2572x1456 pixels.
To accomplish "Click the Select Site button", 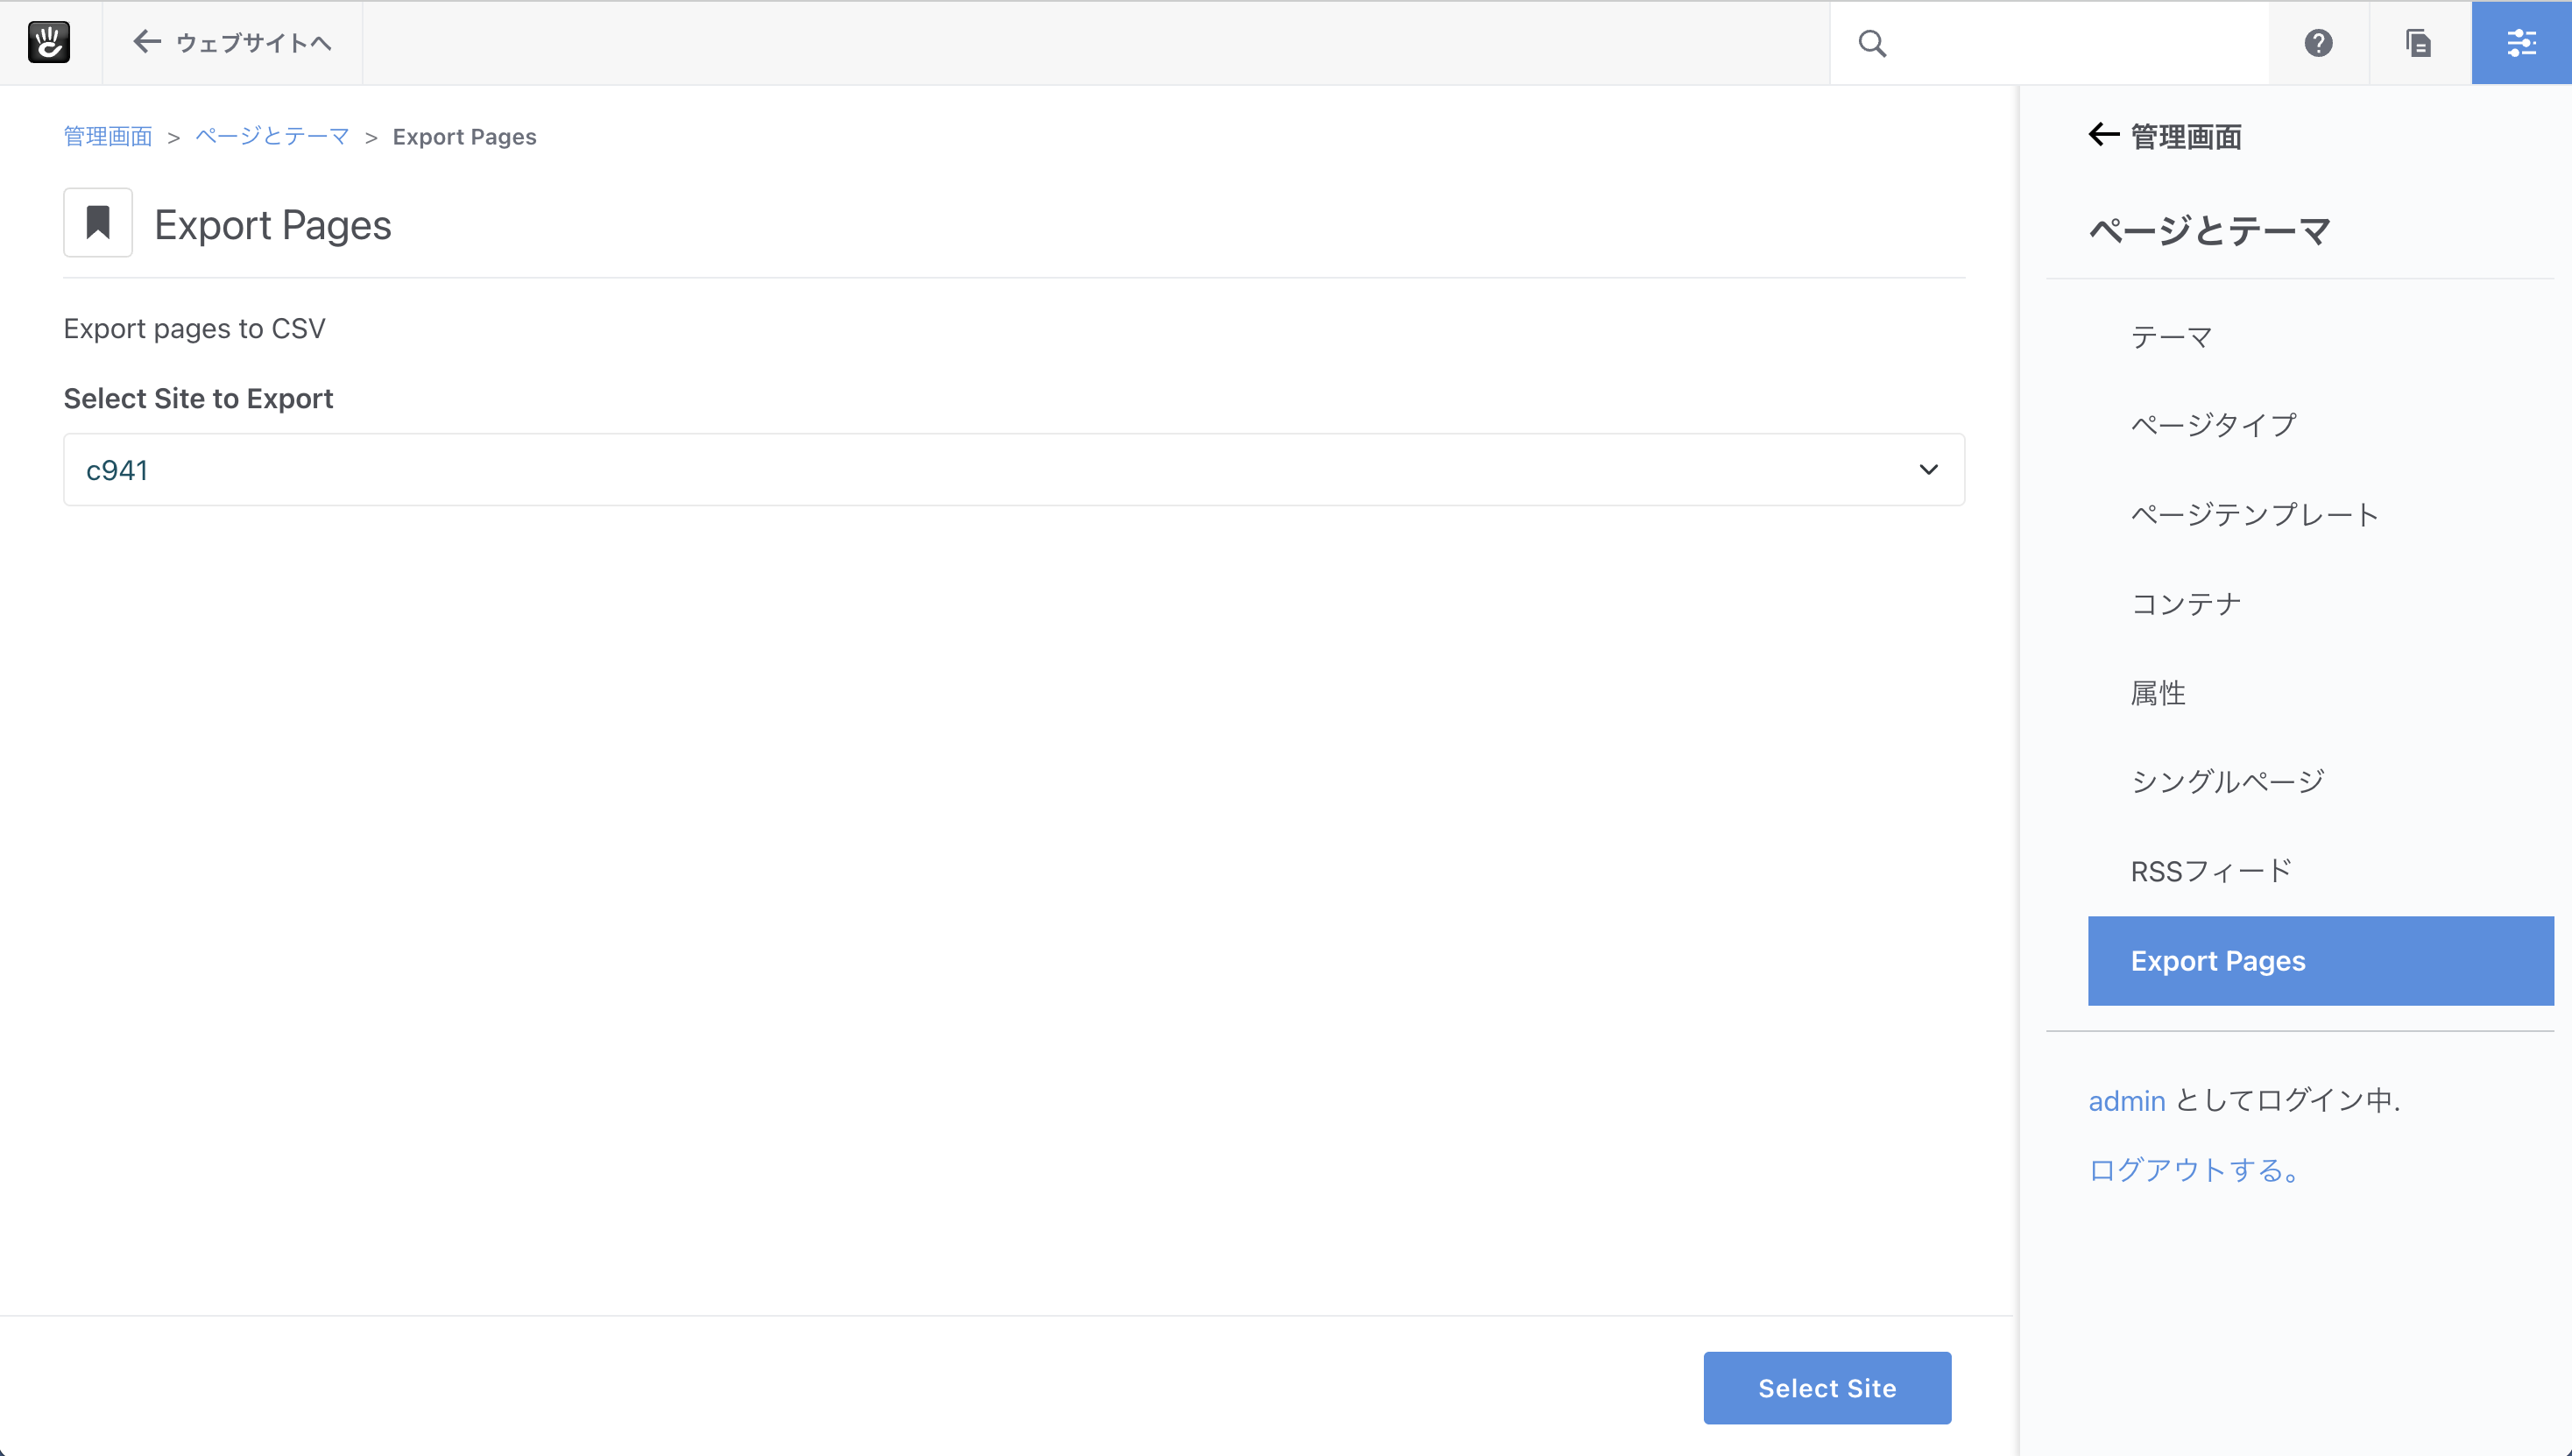I will [x=1827, y=1388].
